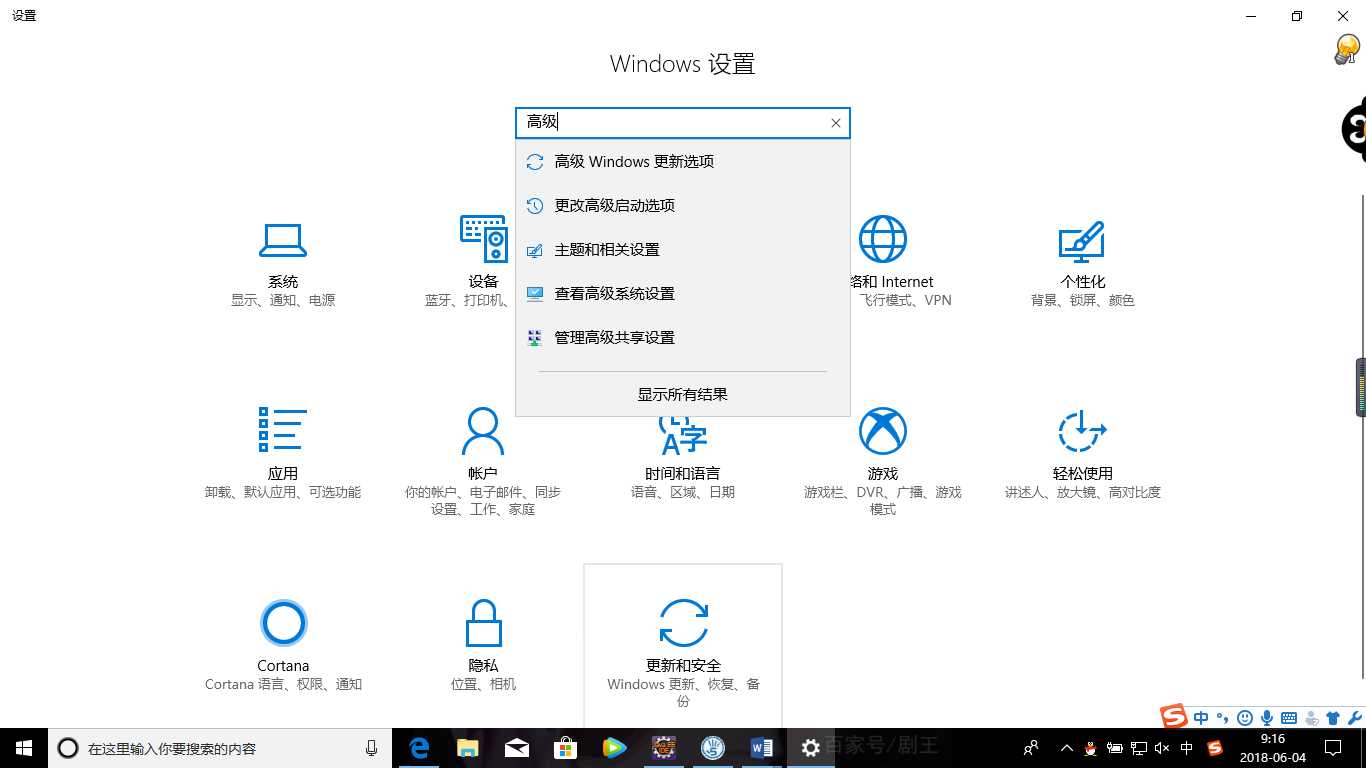Open the People taskbar icon
The width and height of the screenshot is (1366, 768).
click(1031, 748)
